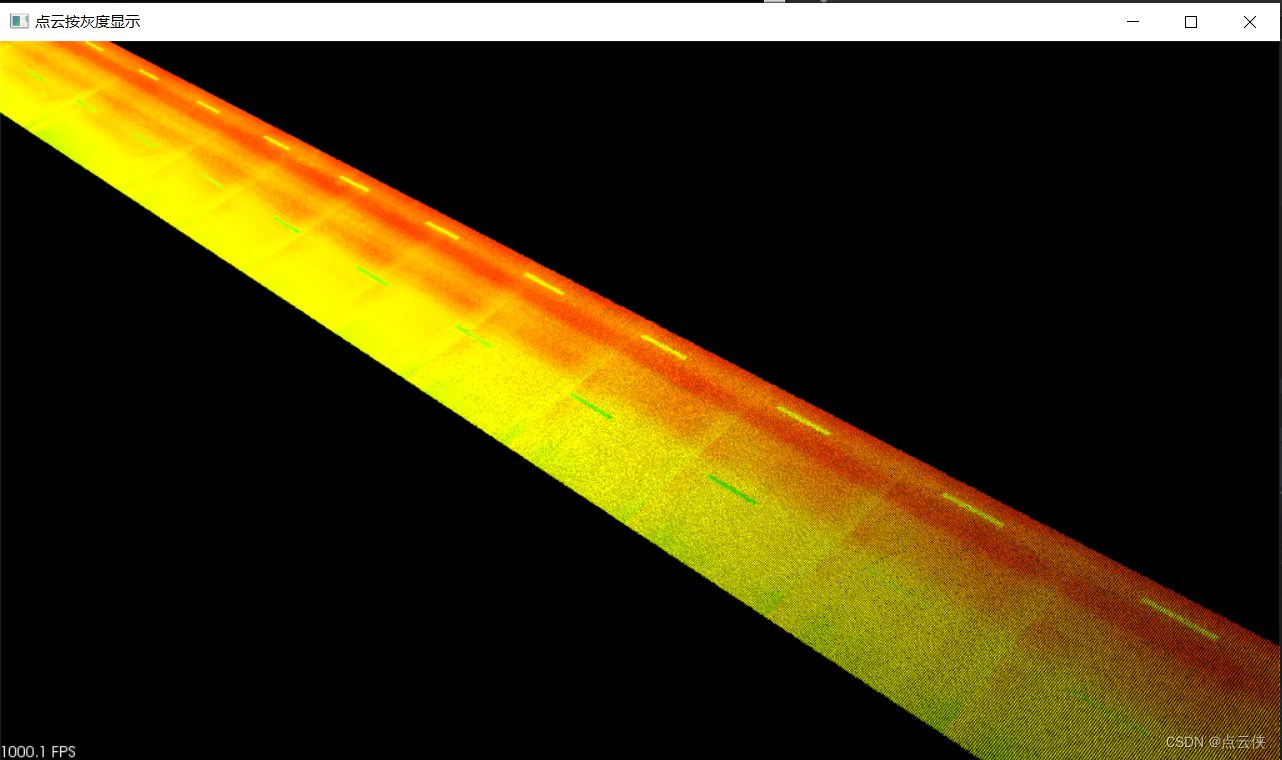Minimize the point cloud display window

click(x=1131, y=21)
